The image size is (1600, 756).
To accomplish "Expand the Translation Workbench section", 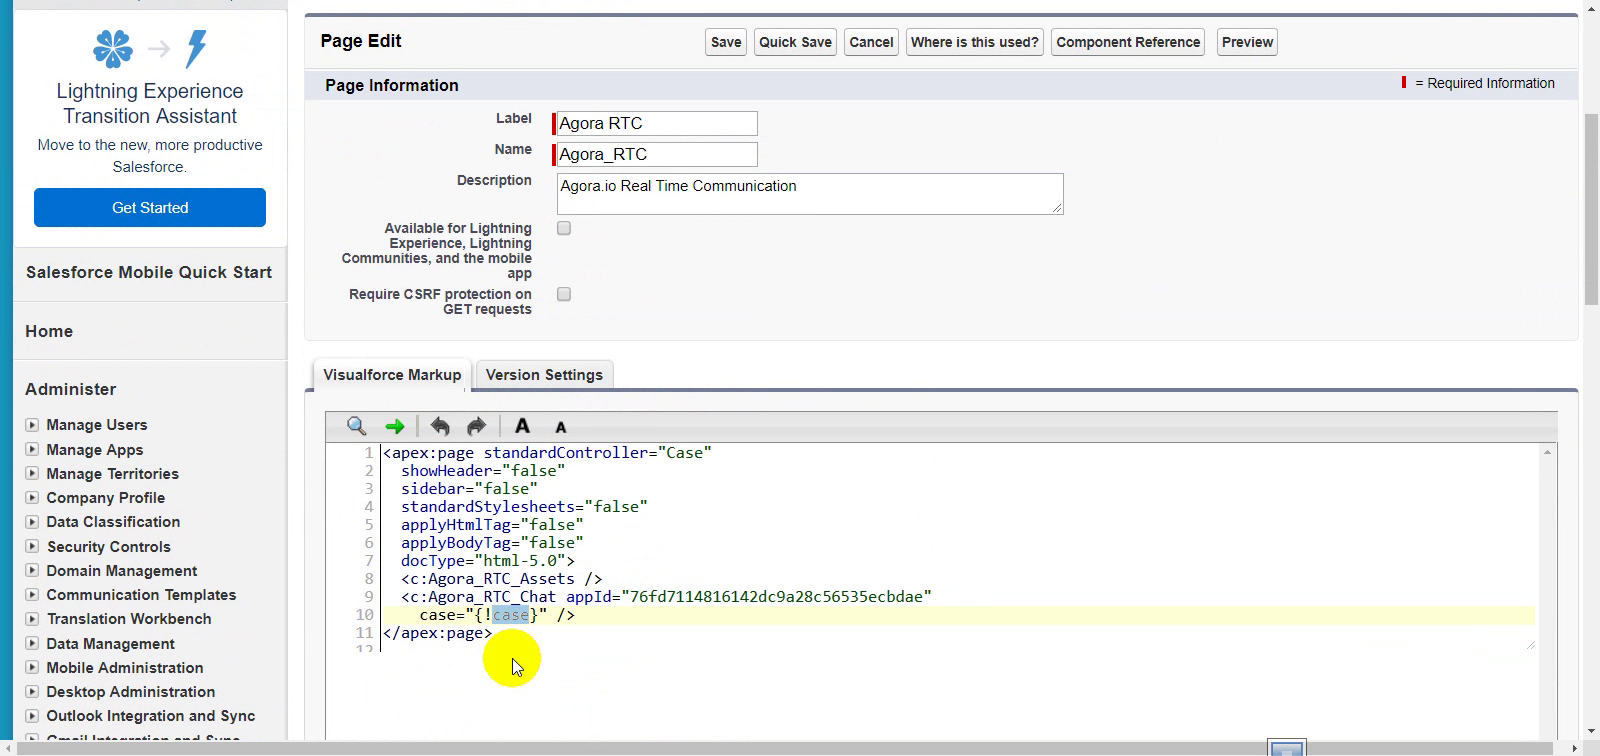I will [32, 619].
